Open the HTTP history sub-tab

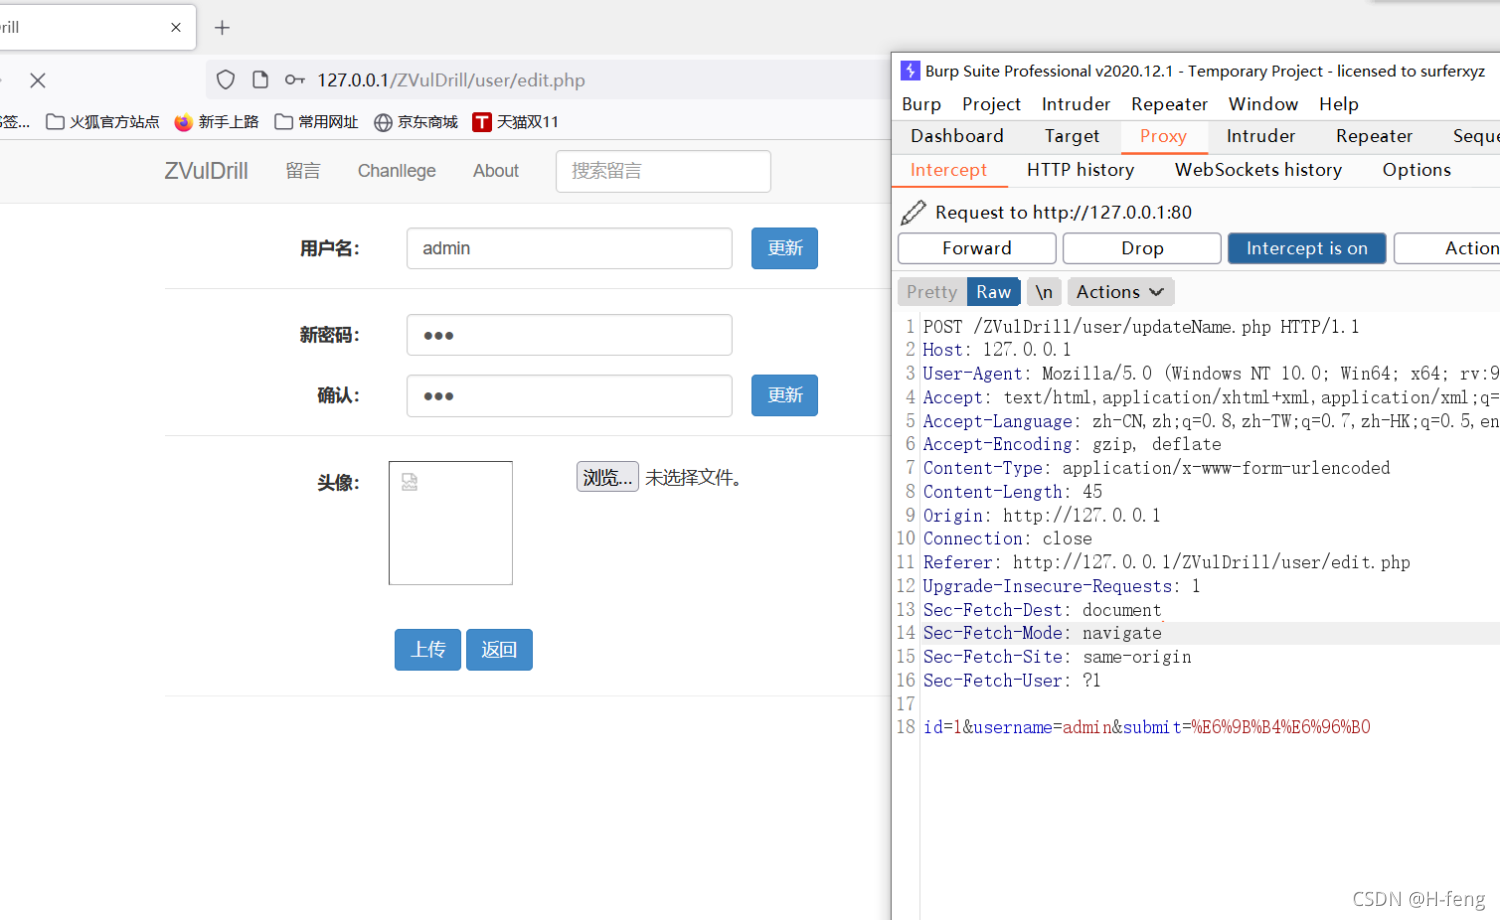(1080, 170)
